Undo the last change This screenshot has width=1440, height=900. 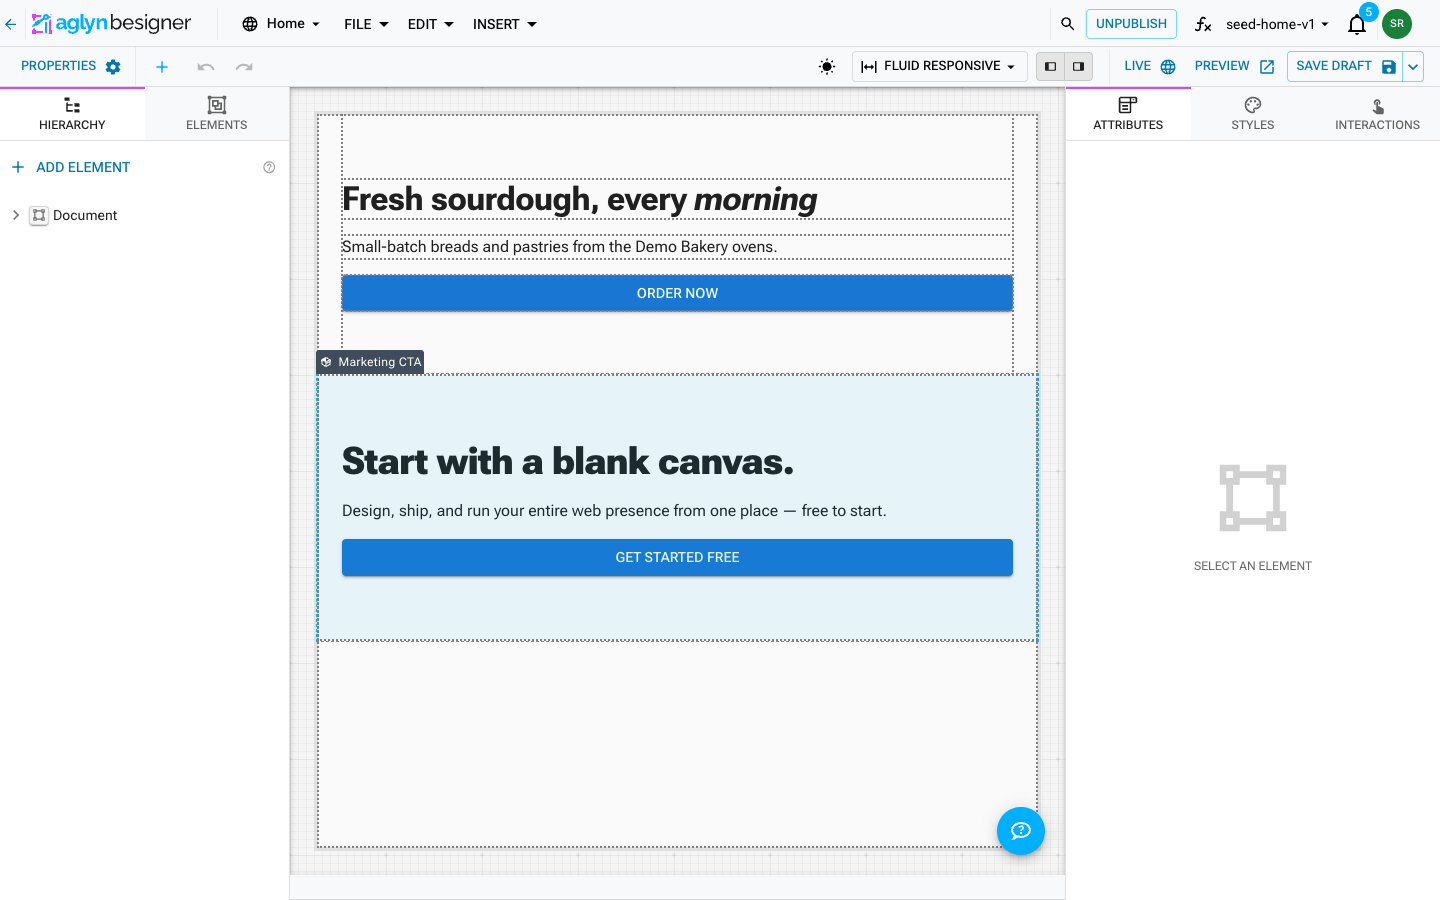(206, 67)
